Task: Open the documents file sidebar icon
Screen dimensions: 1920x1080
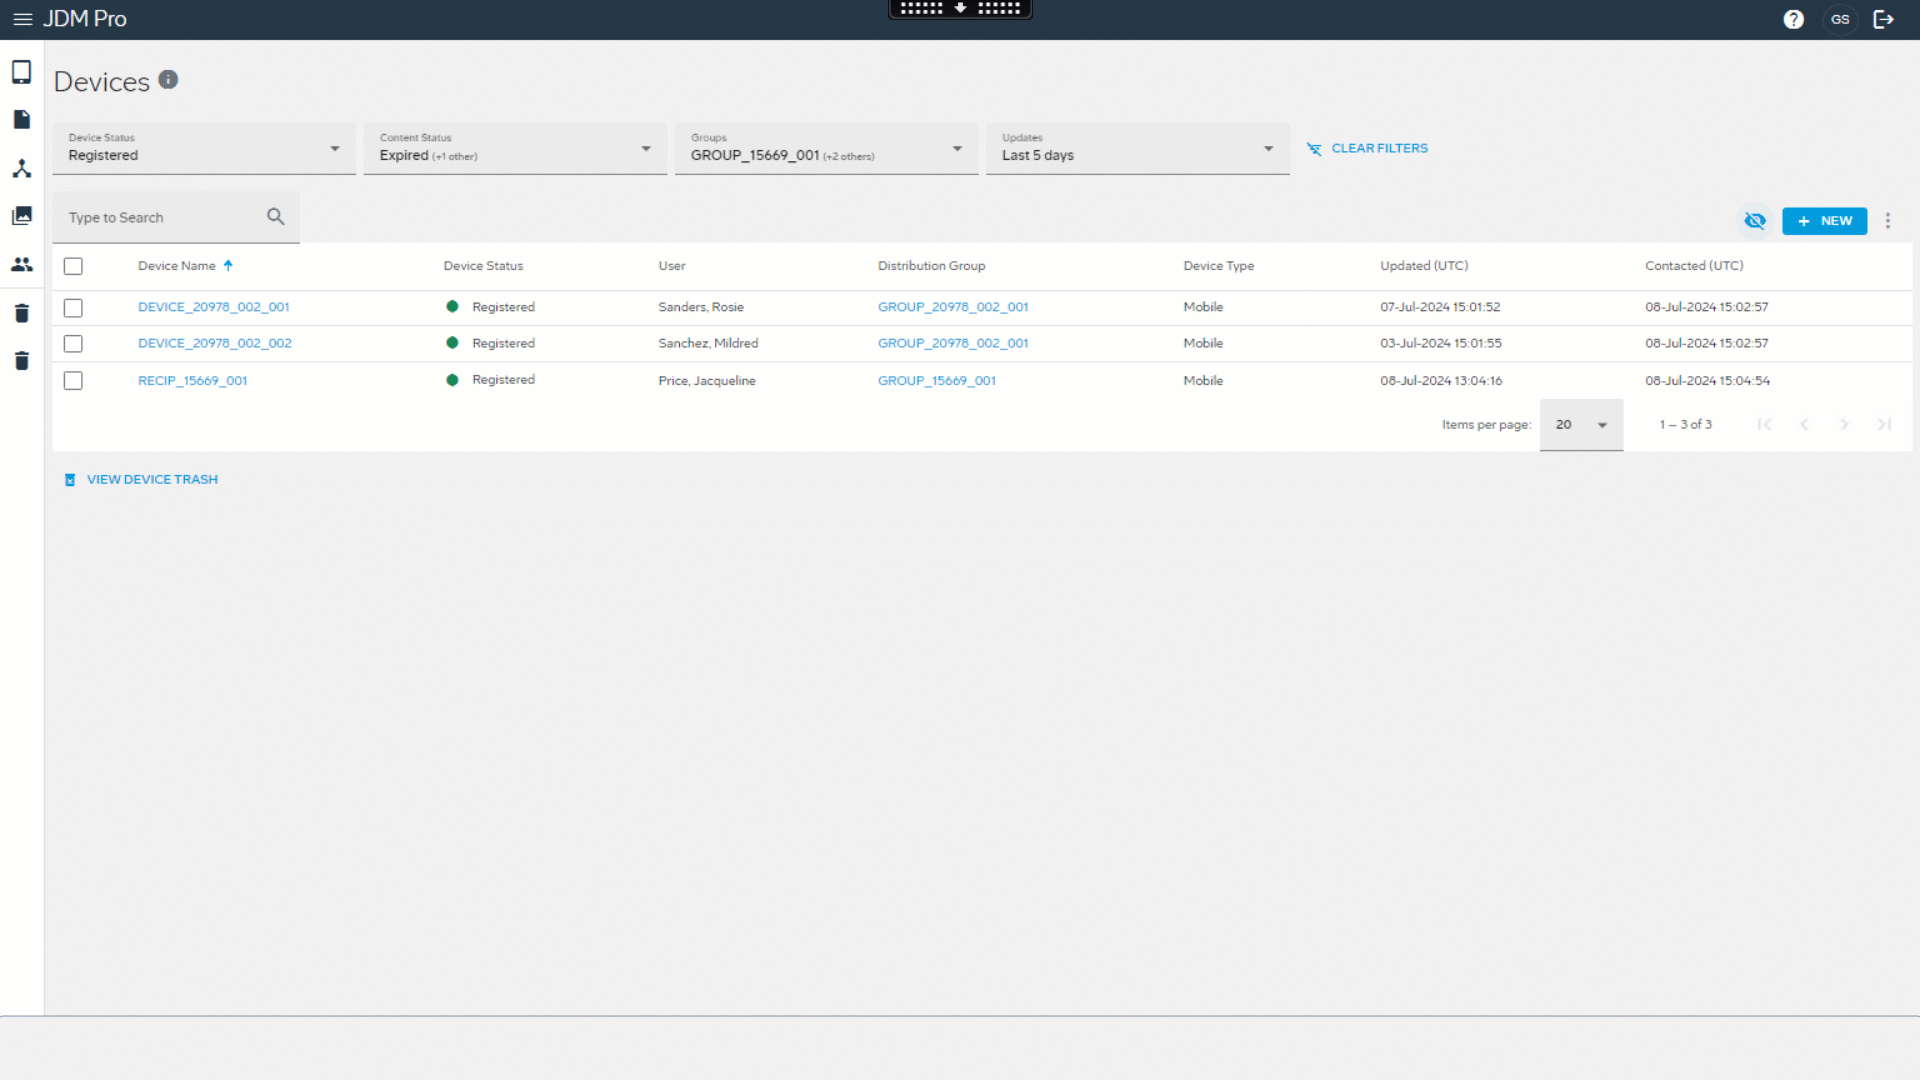Action: [21, 120]
